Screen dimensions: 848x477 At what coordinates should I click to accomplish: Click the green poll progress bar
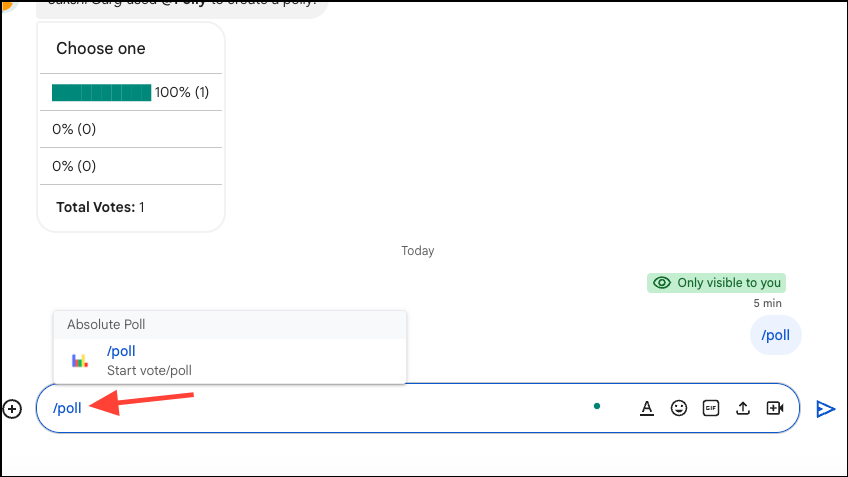coord(101,93)
